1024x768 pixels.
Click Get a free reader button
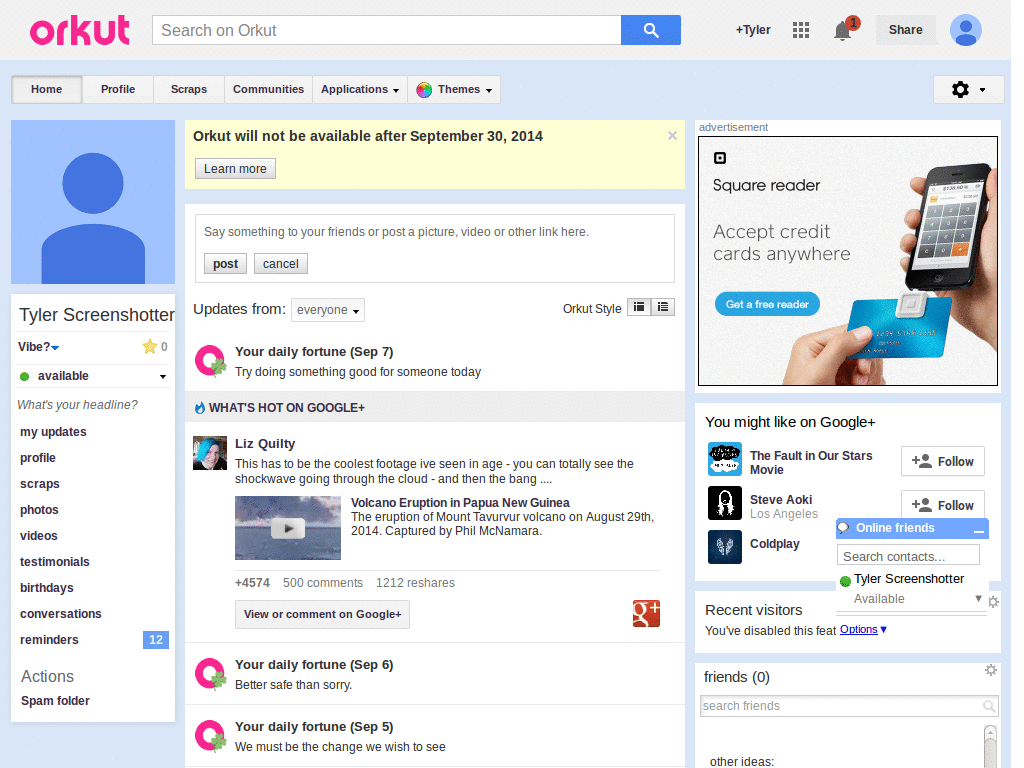click(767, 304)
